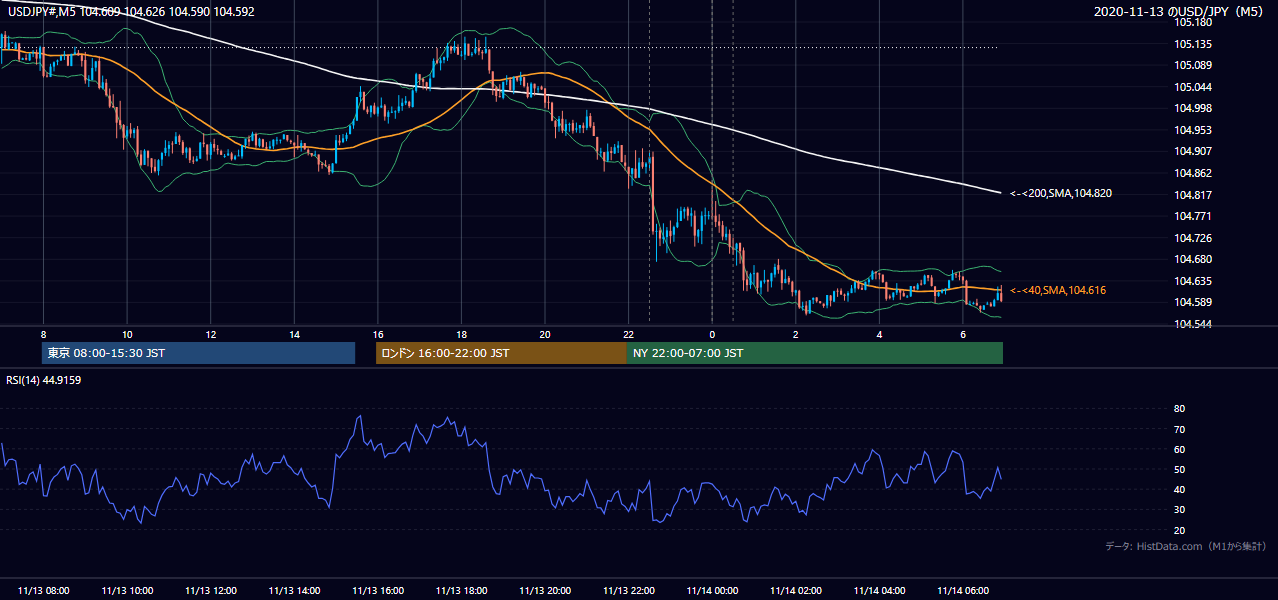The image size is (1278, 600).
Task: Click price axis value 104.726
Action: point(1193,238)
